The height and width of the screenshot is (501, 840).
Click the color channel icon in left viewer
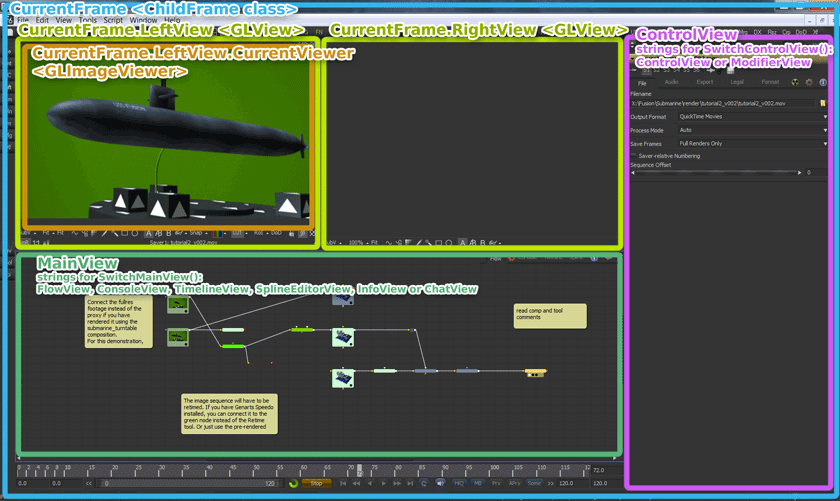(x=217, y=234)
